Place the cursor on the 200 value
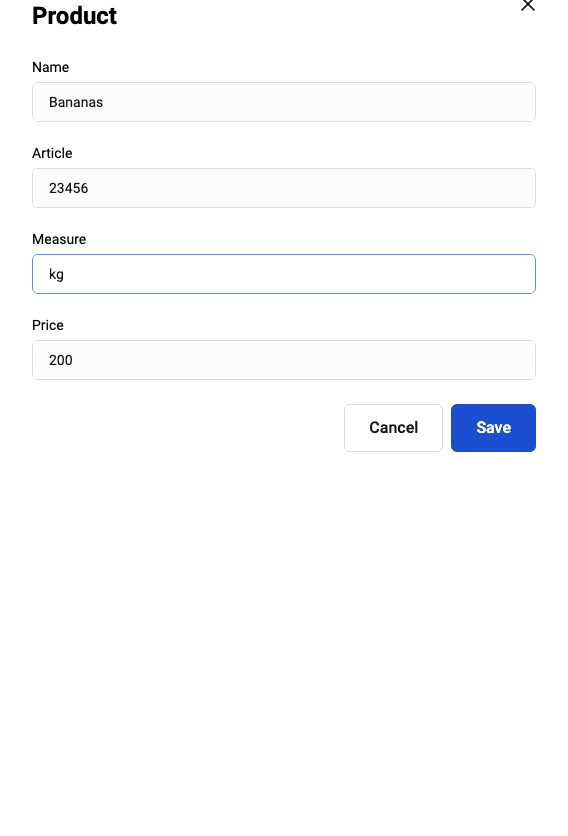The image size is (568, 836). tap(61, 360)
